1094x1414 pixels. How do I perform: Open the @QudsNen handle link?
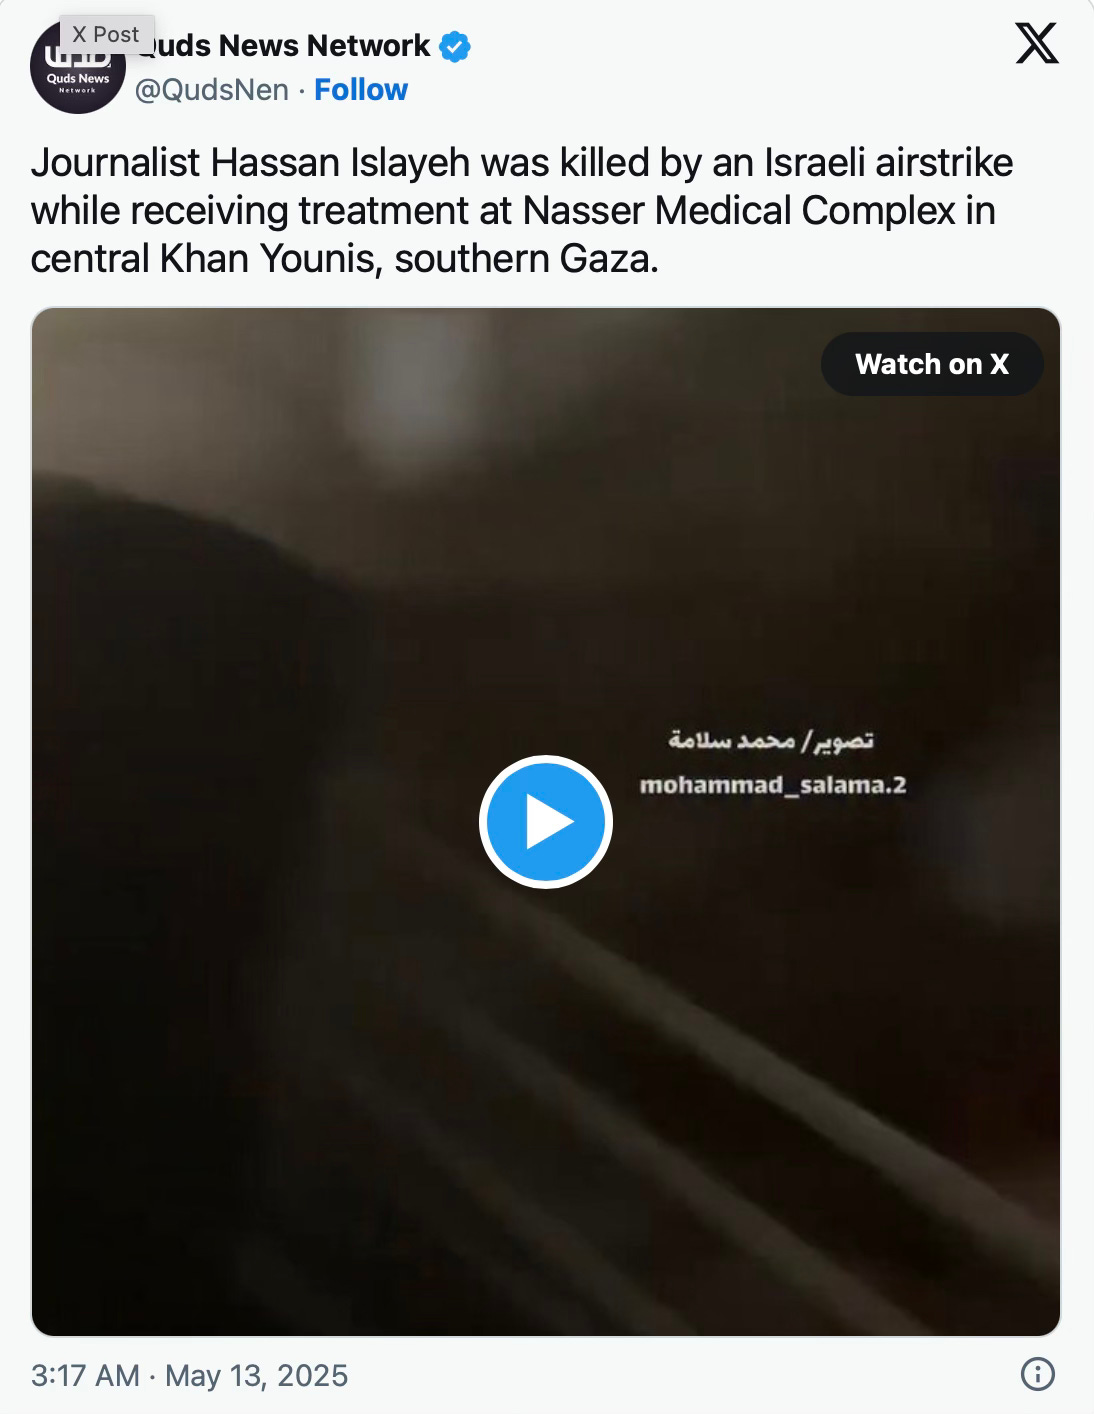[211, 90]
